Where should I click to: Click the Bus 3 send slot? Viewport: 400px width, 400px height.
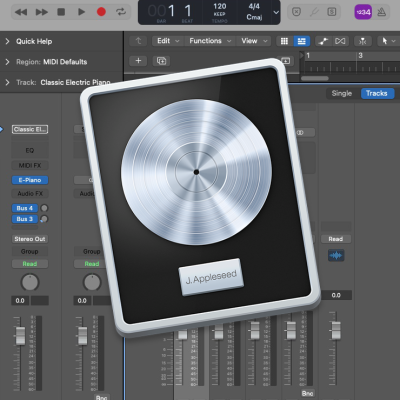[25, 219]
